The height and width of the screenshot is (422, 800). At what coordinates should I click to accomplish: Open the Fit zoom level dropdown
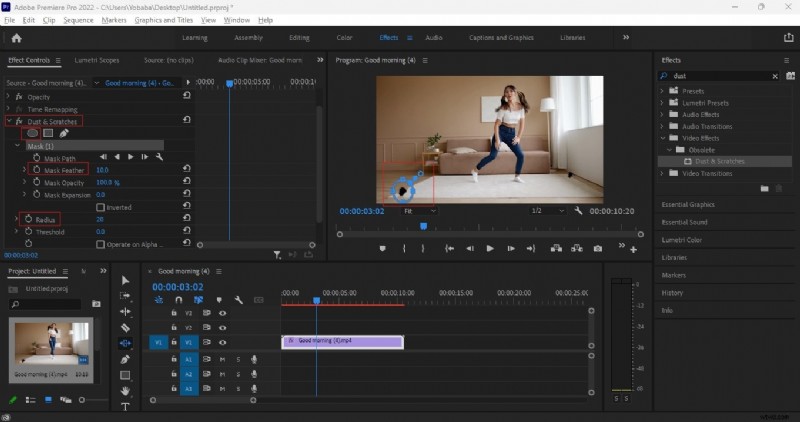pyautogui.click(x=419, y=211)
